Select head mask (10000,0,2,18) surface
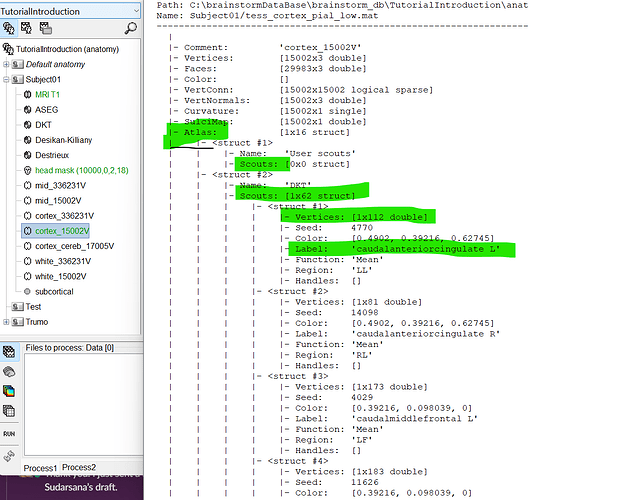 click(x=82, y=170)
